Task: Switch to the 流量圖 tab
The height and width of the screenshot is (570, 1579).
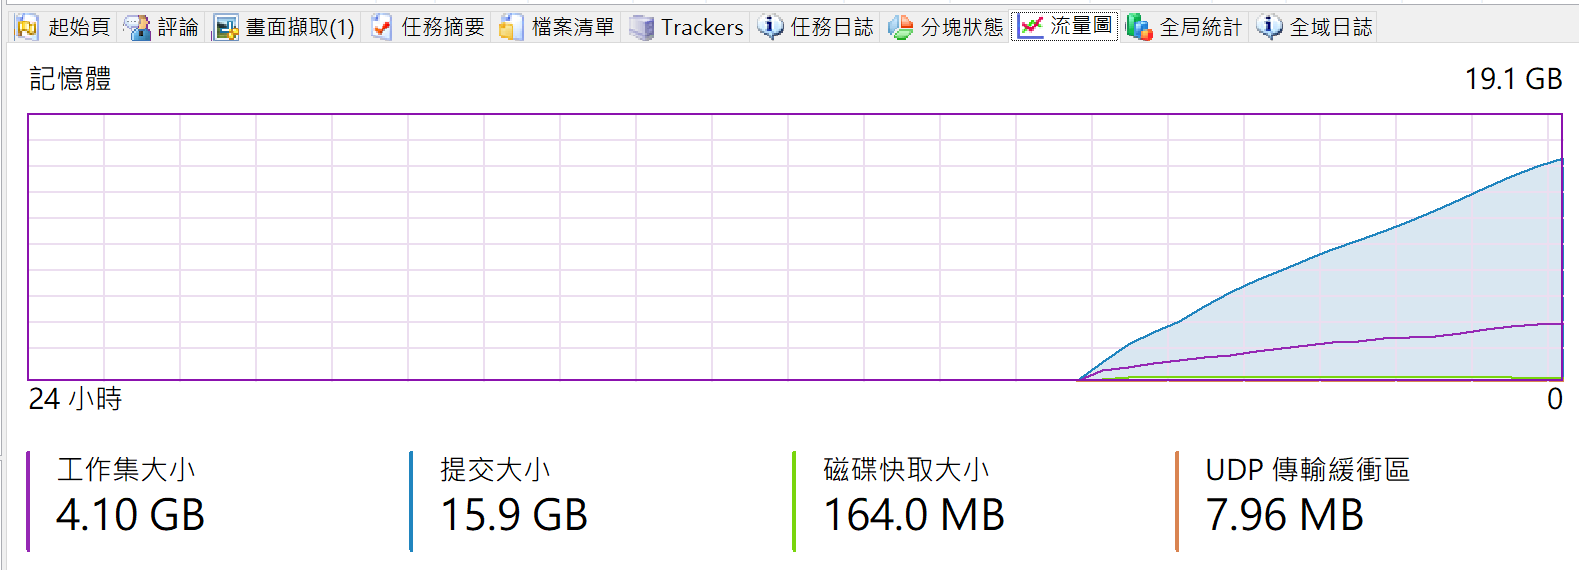Action: click(1065, 26)
